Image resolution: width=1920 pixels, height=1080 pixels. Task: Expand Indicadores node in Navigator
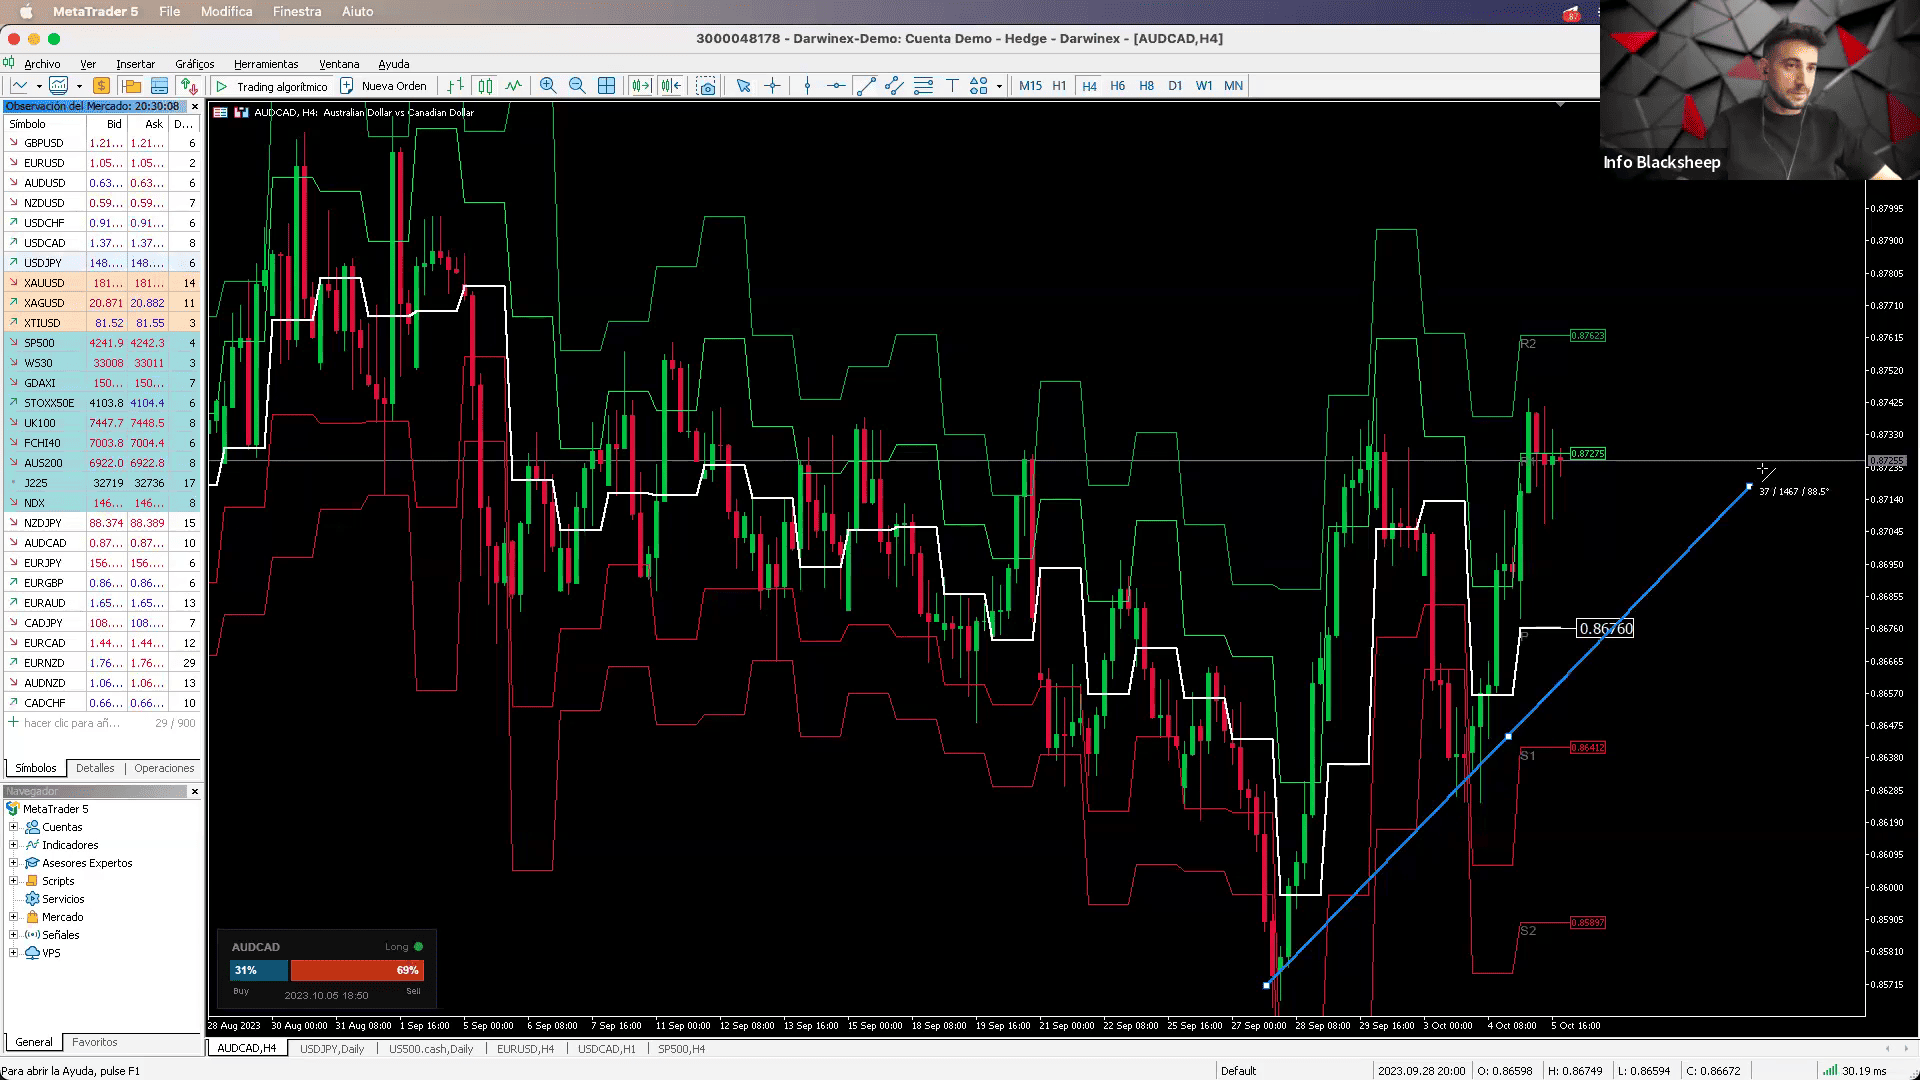14,845
